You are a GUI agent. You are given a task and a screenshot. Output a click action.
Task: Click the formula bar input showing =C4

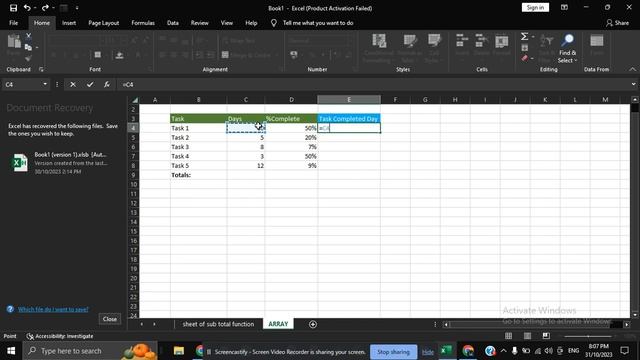pyautogui.click(x=373, y=84)
